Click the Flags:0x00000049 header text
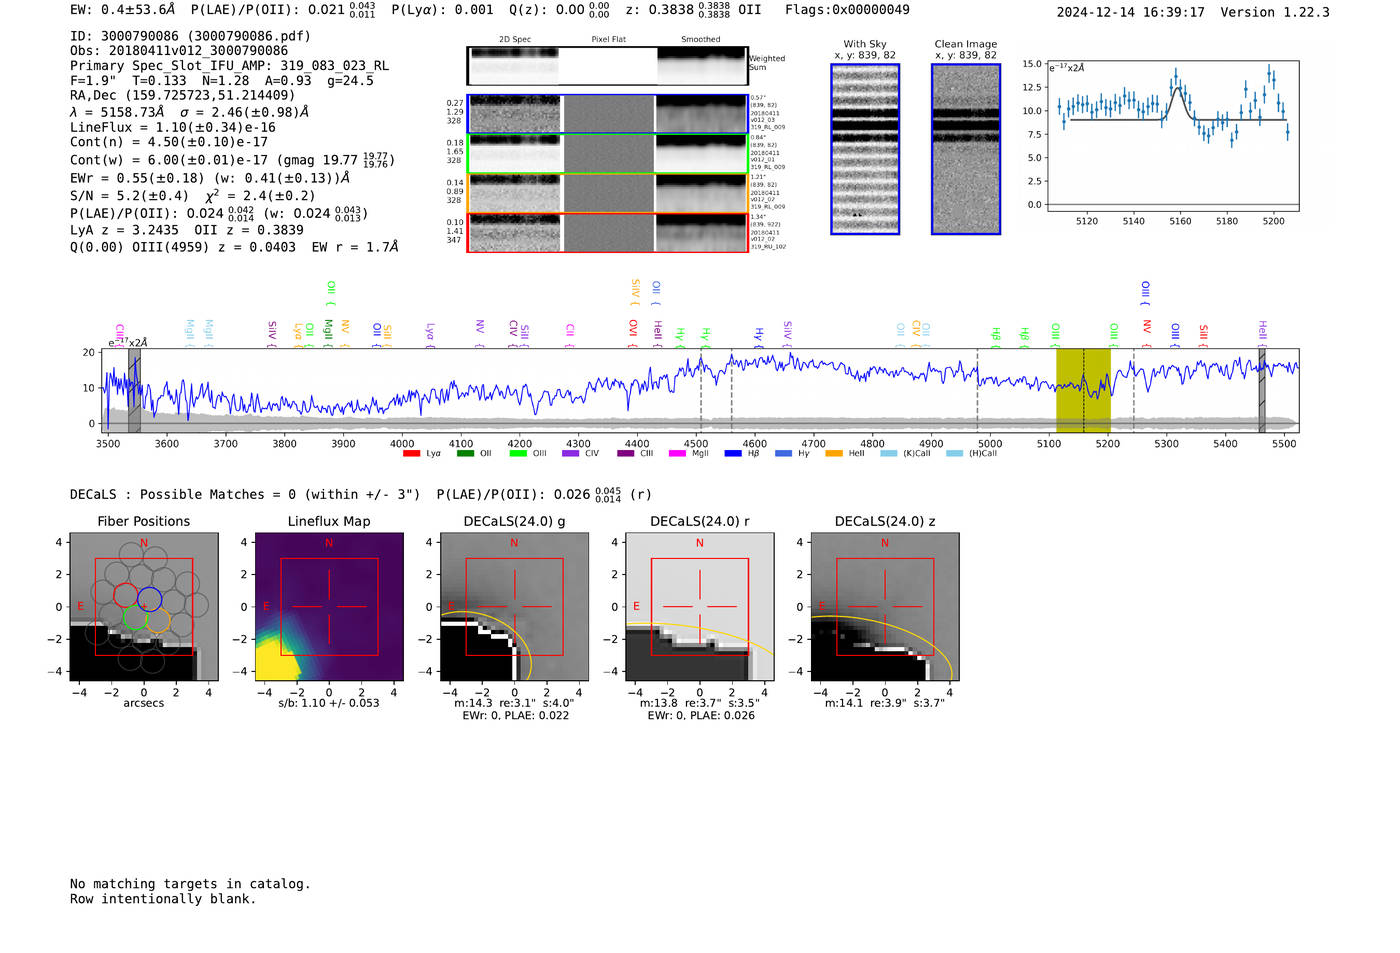1400x953 pixels. pyautogui.click(x=847, y=10)
